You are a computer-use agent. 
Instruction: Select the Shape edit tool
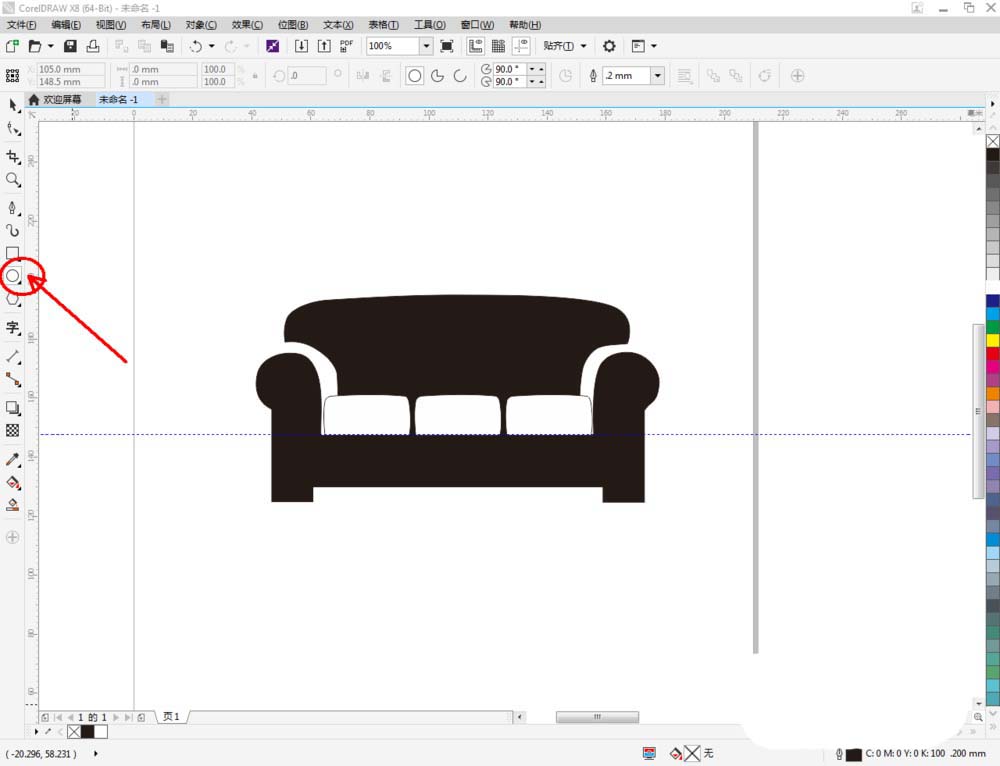13,129
